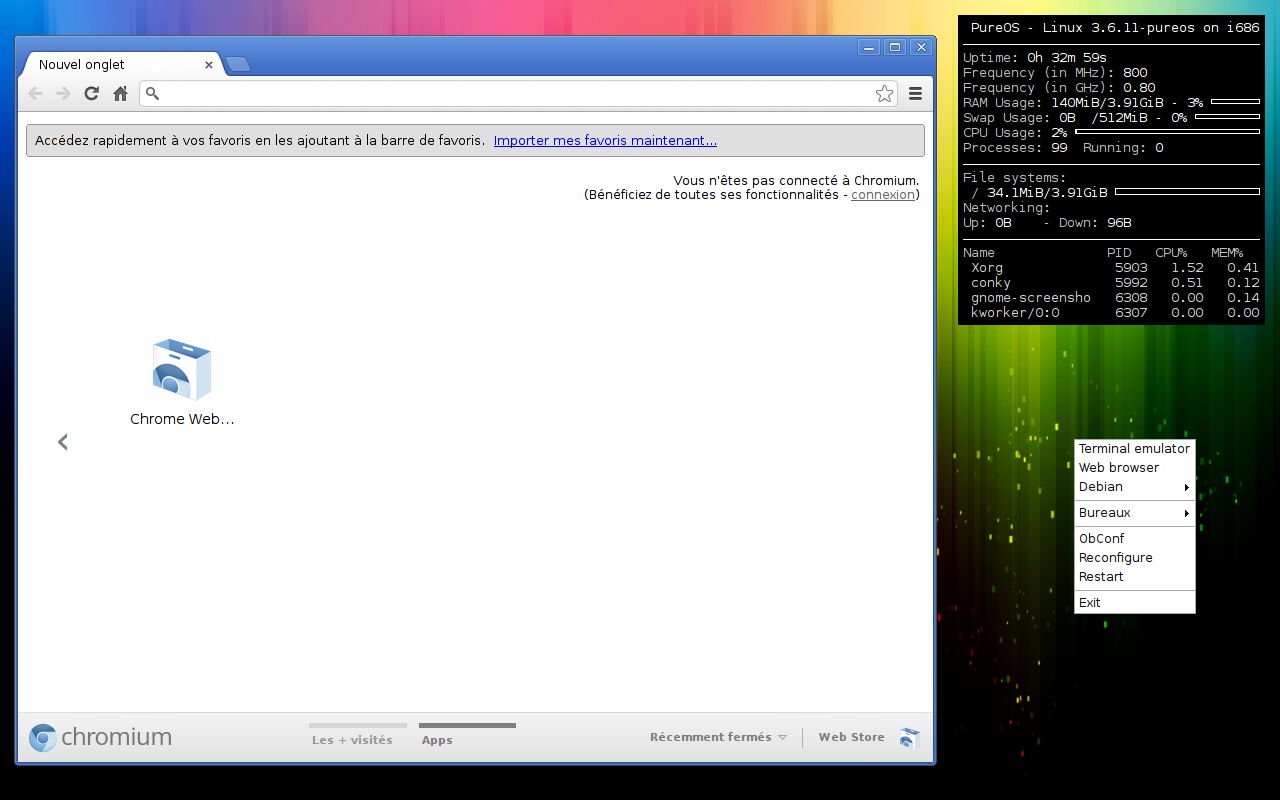
Task: Close the Nouvel onglet tab
Action: click(209, 65)
